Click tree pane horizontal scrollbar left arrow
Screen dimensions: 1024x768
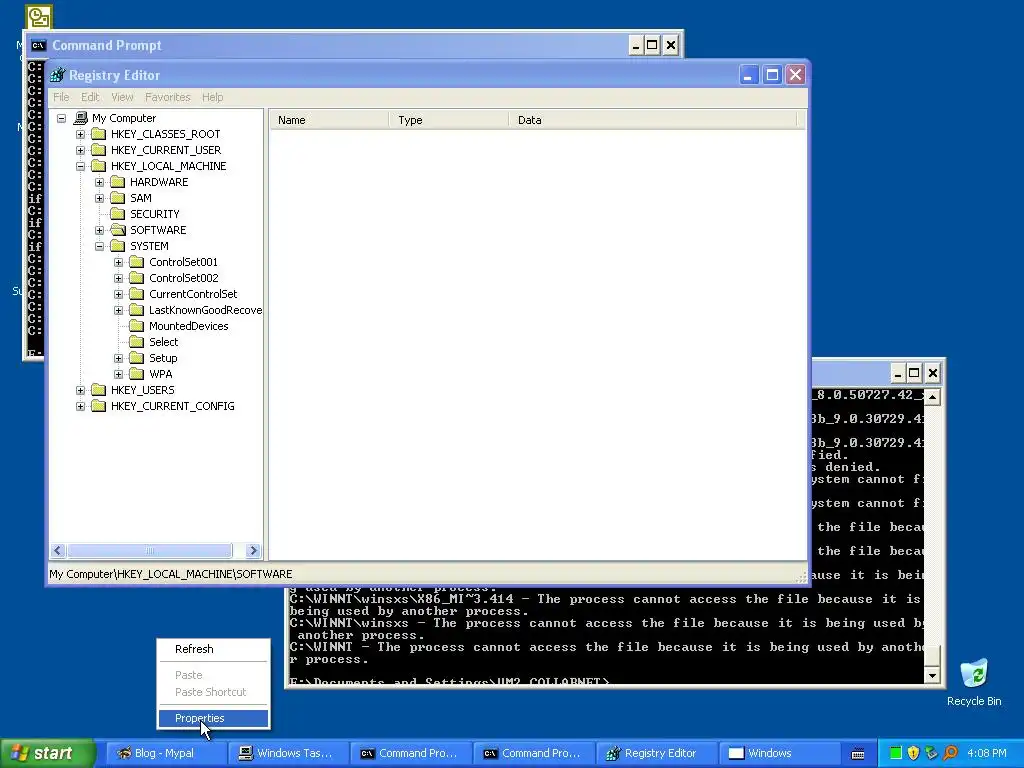click(x=57, y=551)
